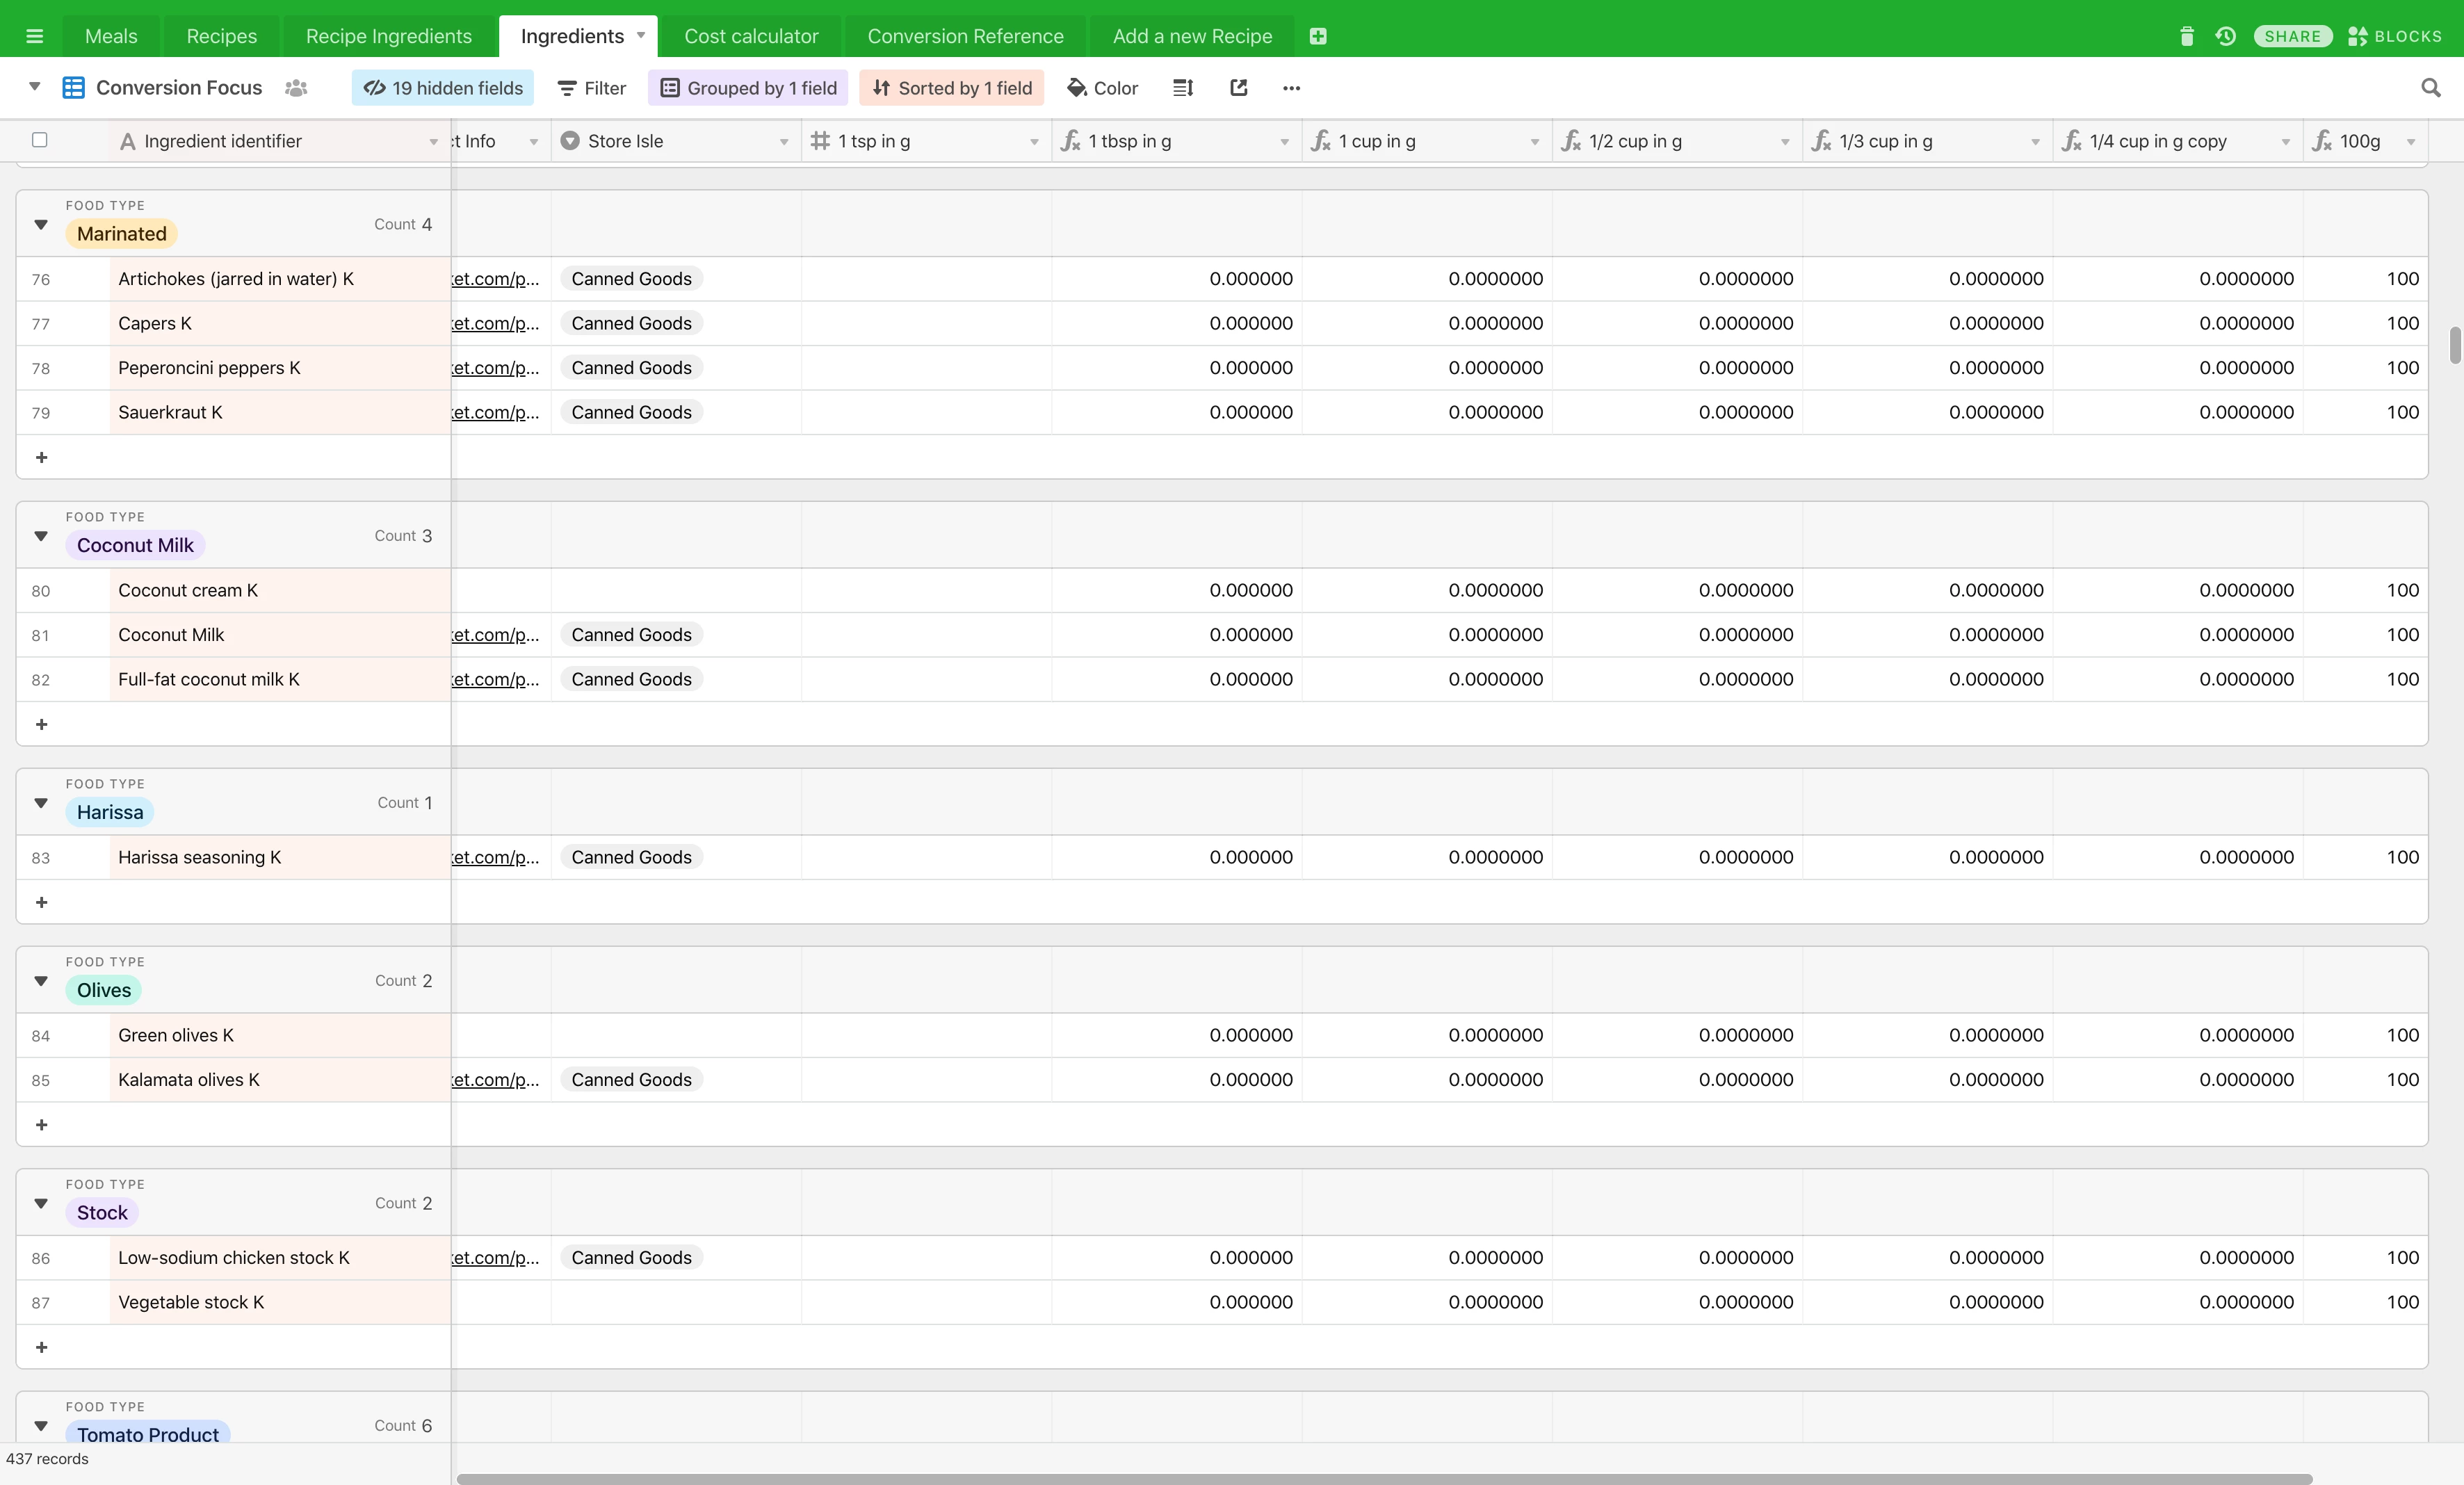Open base revision history icon

coord(2225,36)
